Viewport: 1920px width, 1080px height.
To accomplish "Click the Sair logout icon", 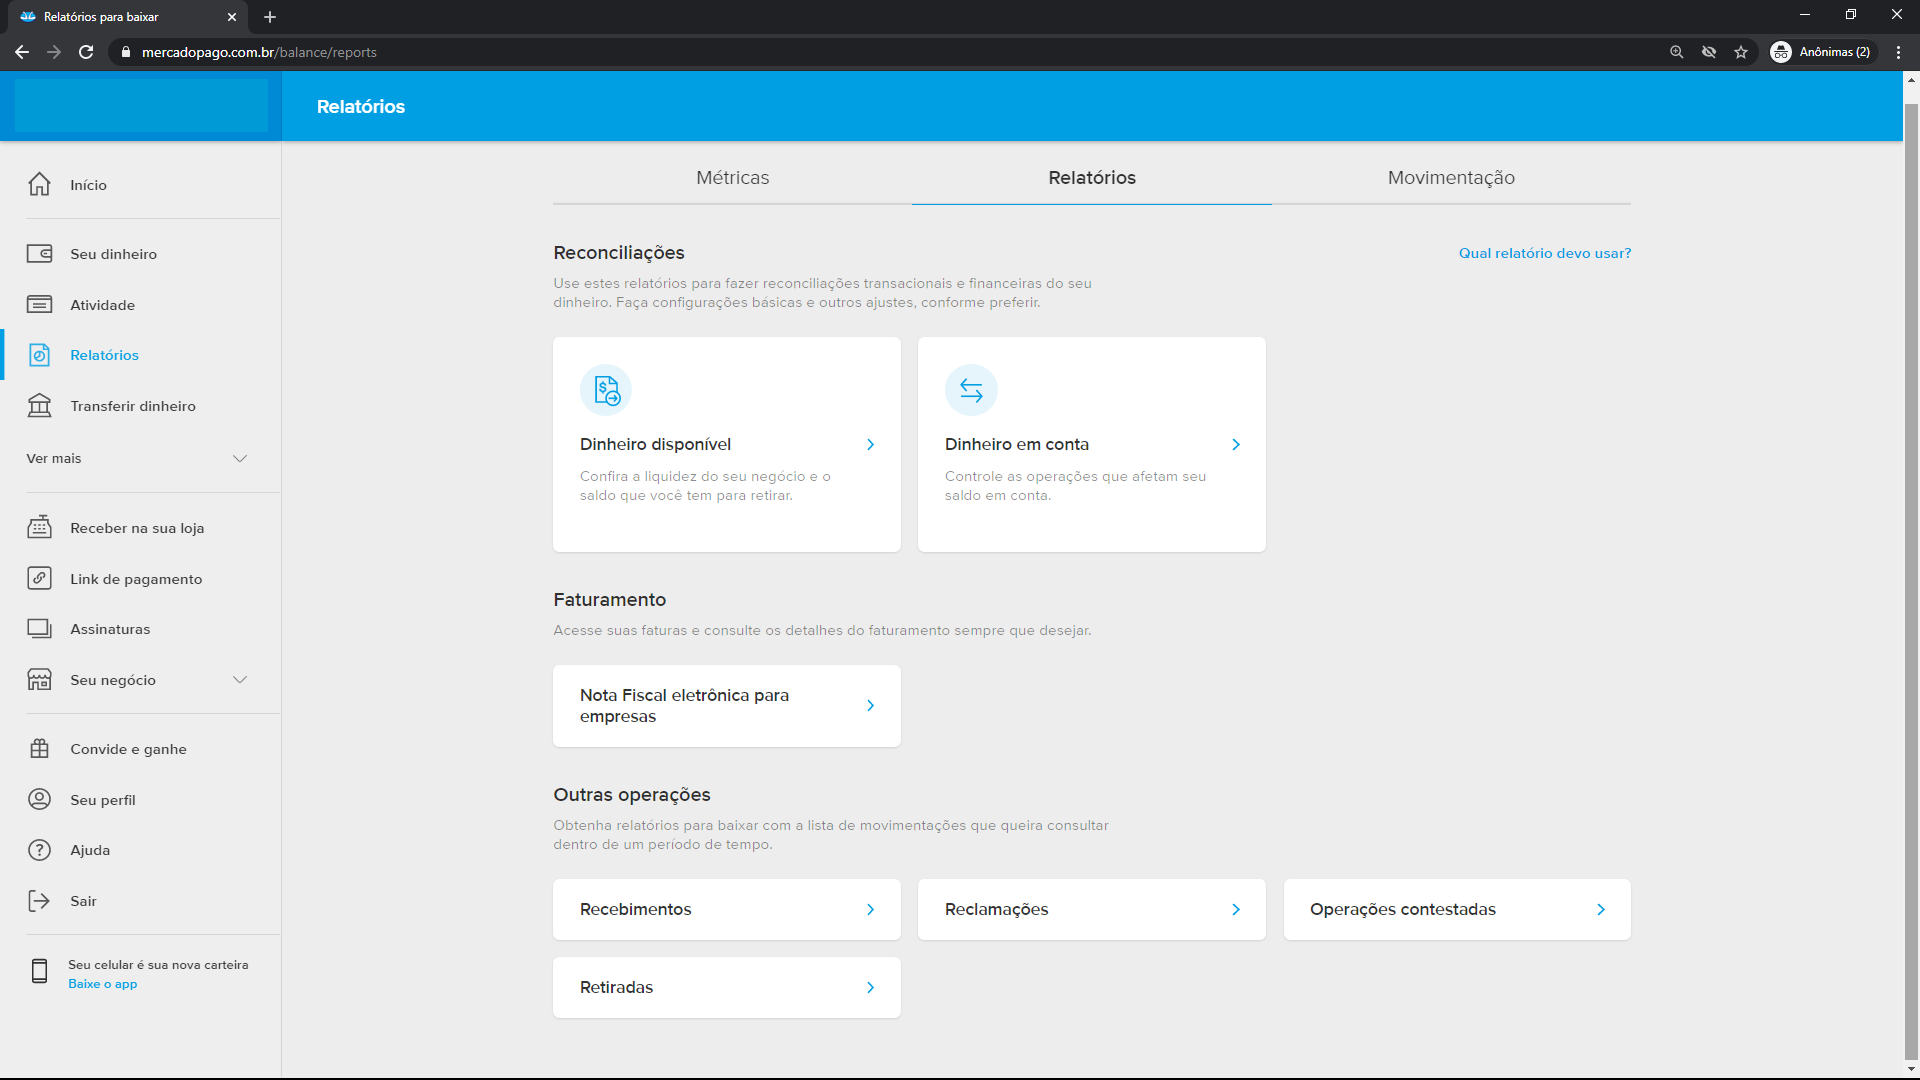I will pyautogui.click(x=39, y=901).
